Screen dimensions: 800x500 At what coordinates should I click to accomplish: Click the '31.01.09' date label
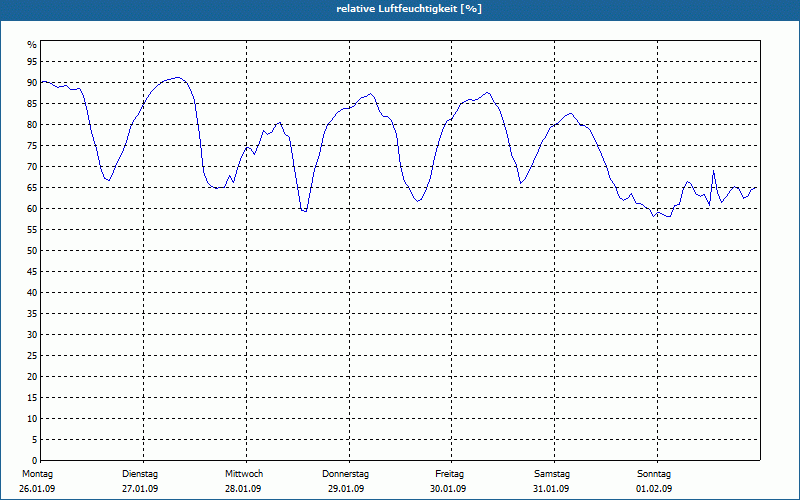(551, 489)
